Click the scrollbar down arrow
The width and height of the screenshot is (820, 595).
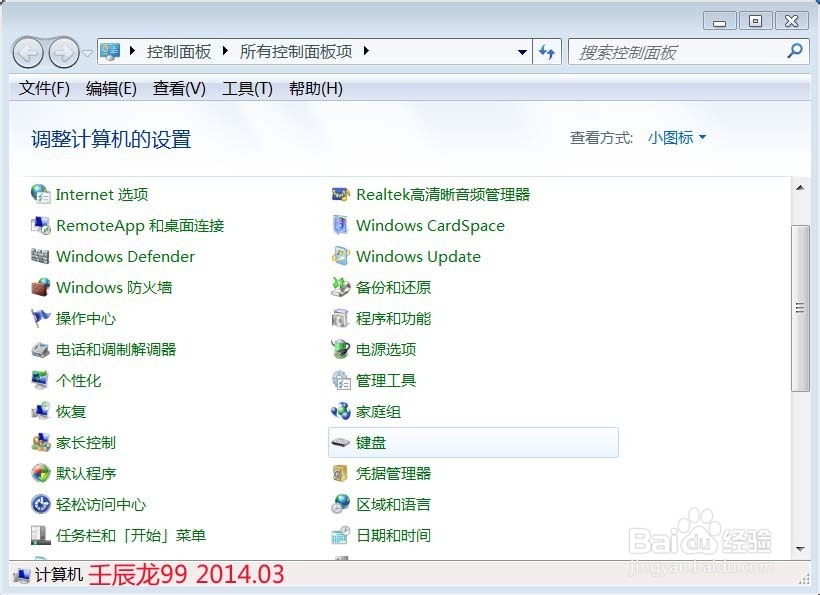[x=800, y=549]
